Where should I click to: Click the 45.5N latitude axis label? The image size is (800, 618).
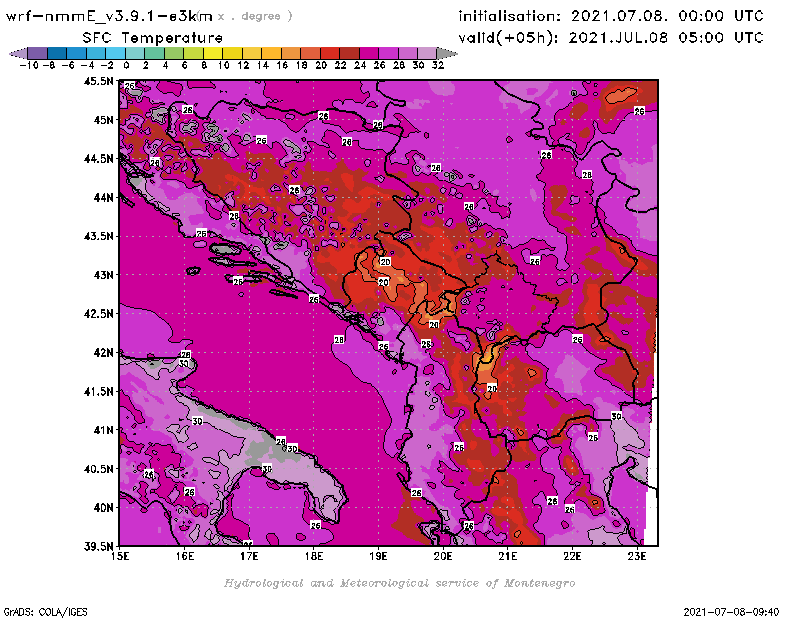point(98,81)
